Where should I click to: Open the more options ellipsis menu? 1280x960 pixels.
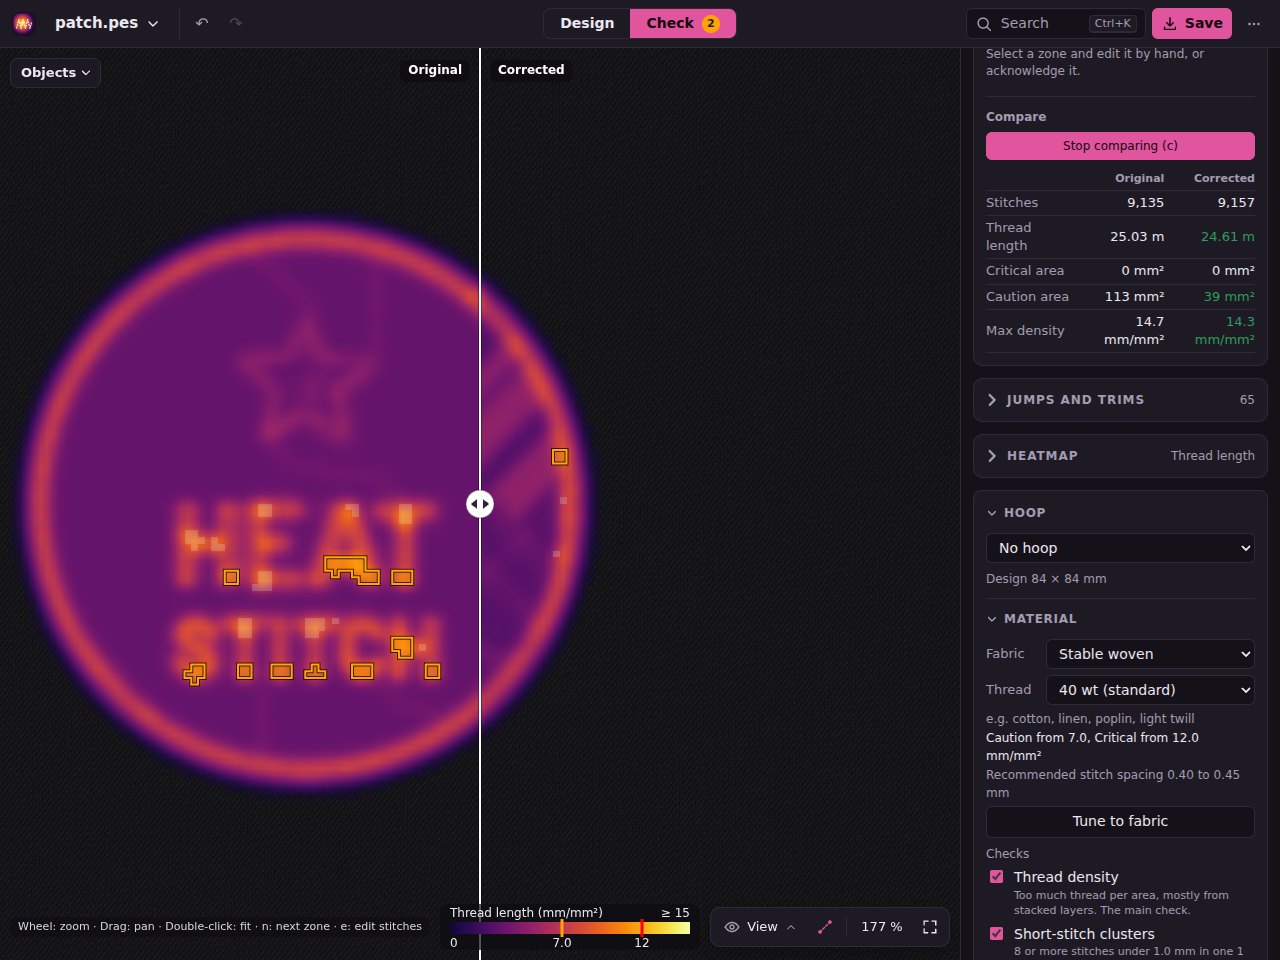tap(1254, 23)
